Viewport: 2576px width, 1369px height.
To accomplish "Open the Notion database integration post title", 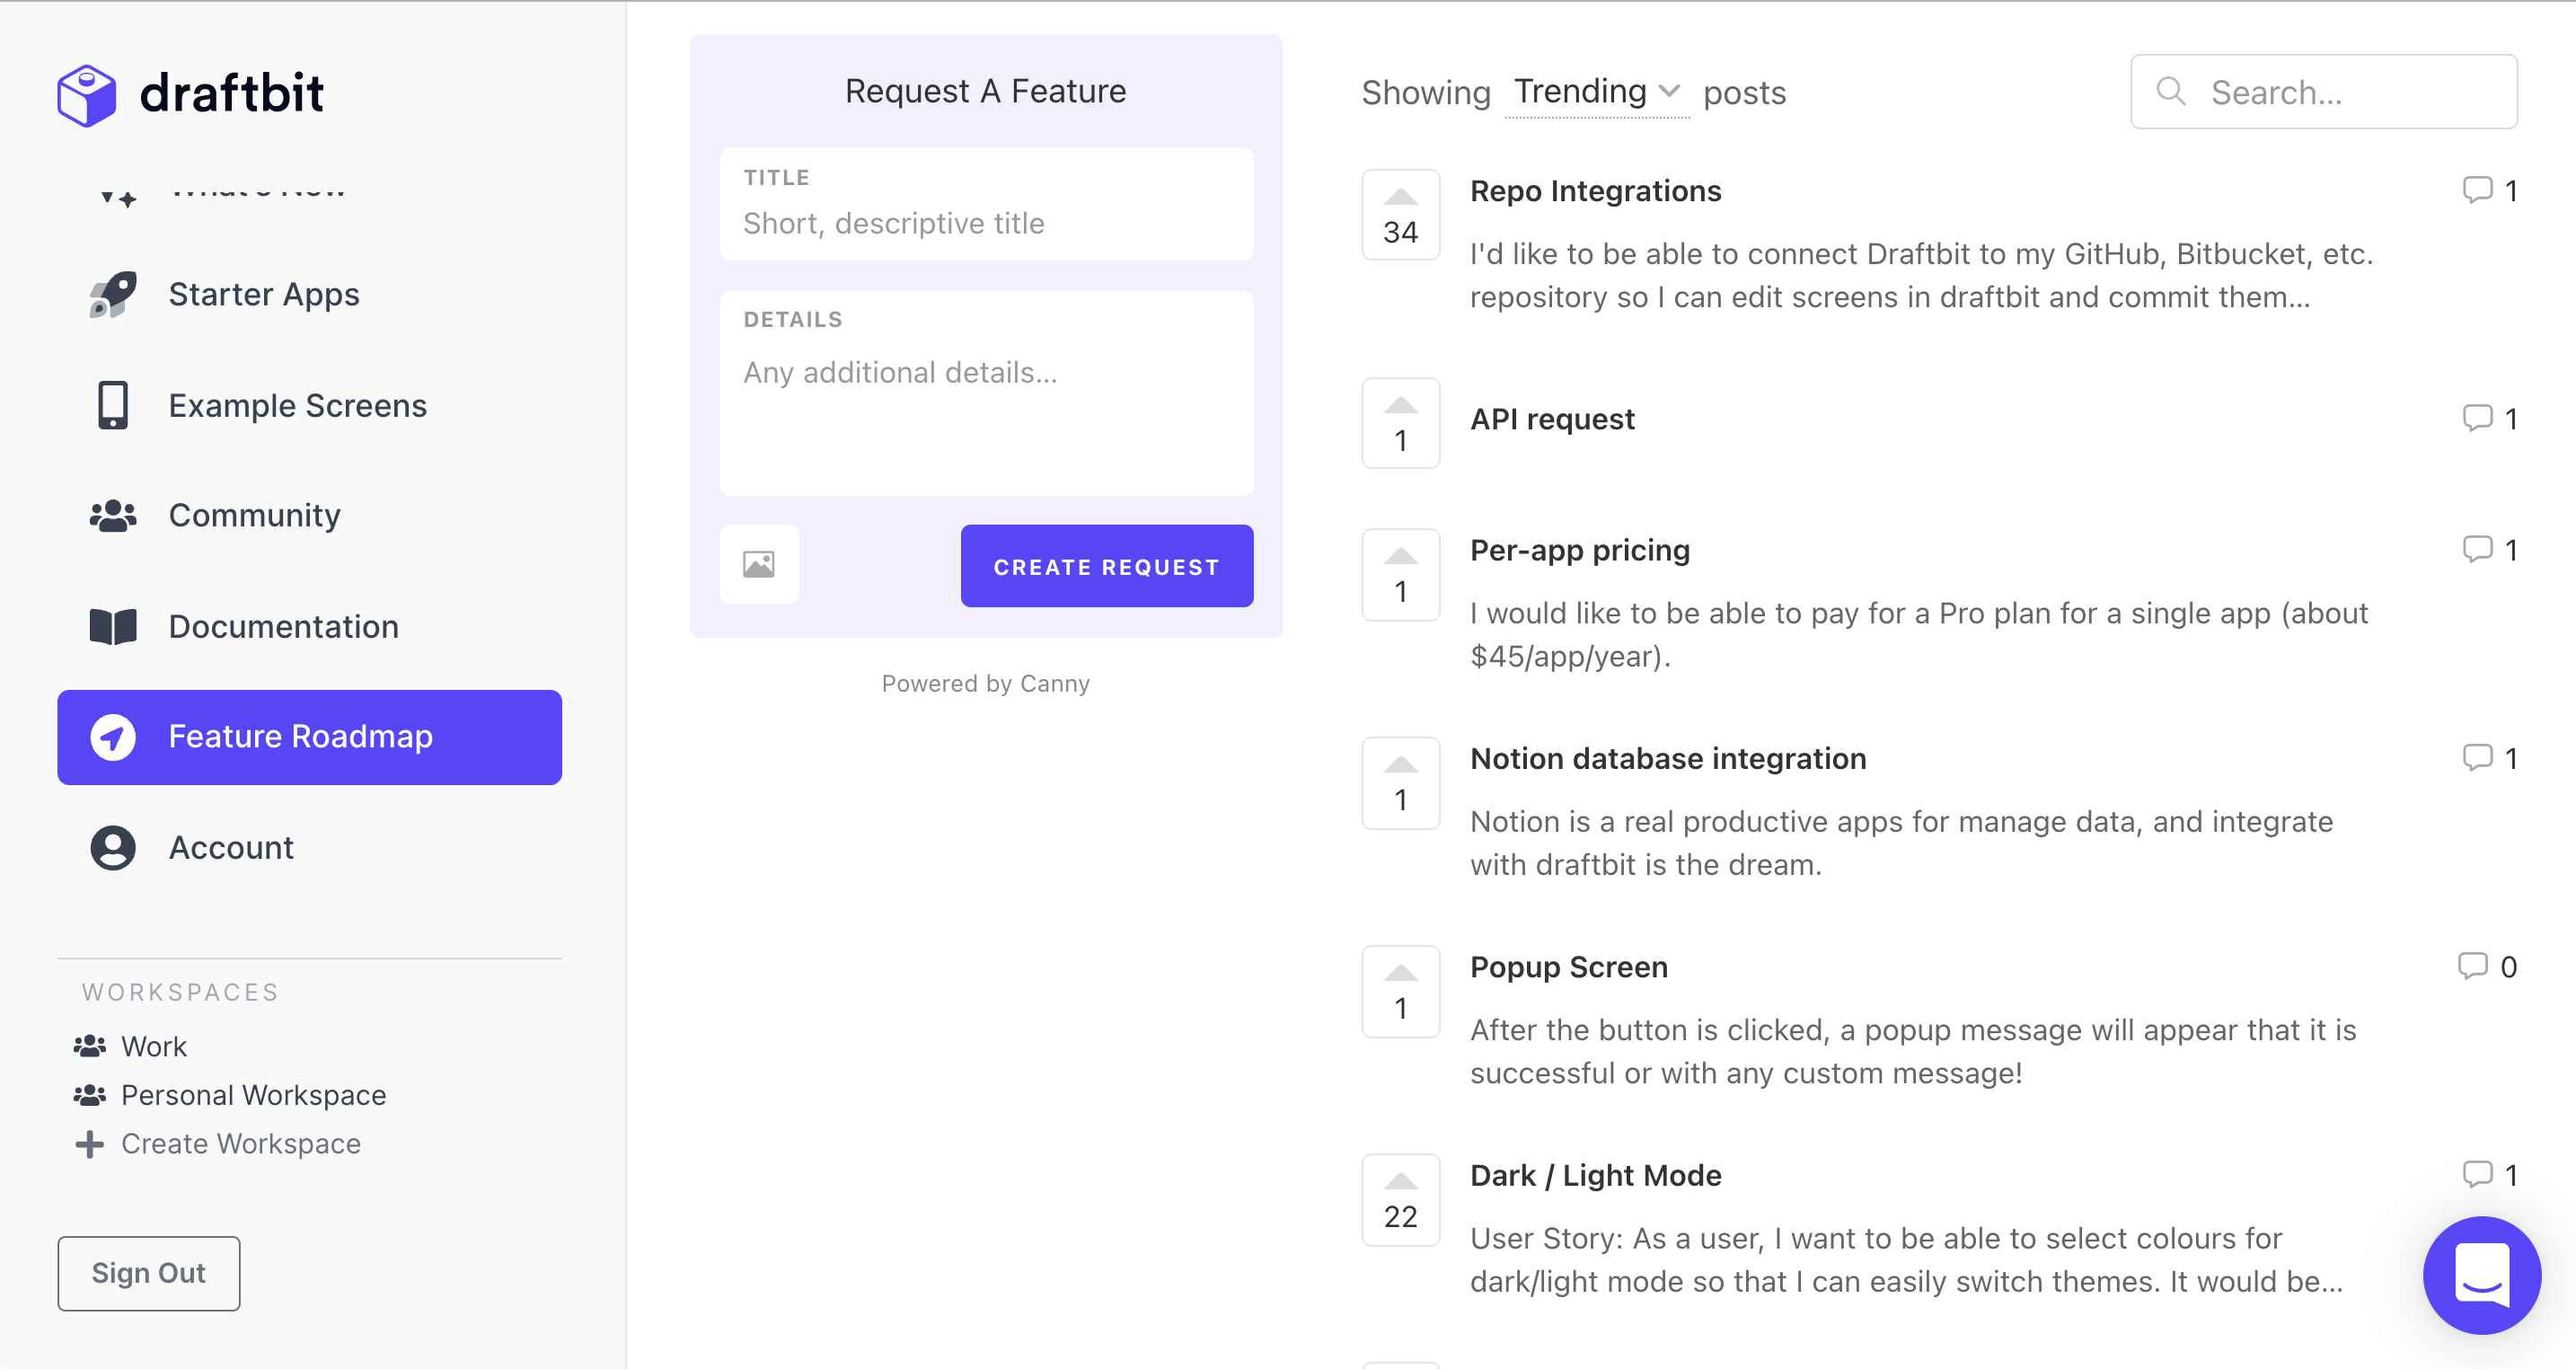I will coord(1668,759).
